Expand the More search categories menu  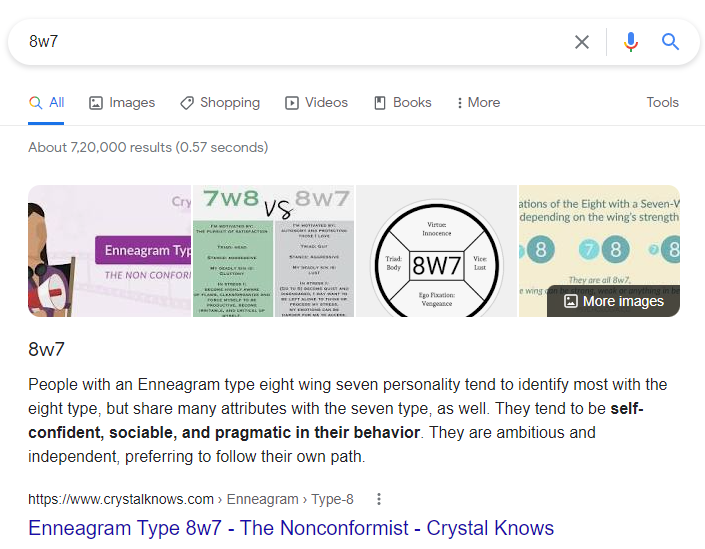pos(478,103)
